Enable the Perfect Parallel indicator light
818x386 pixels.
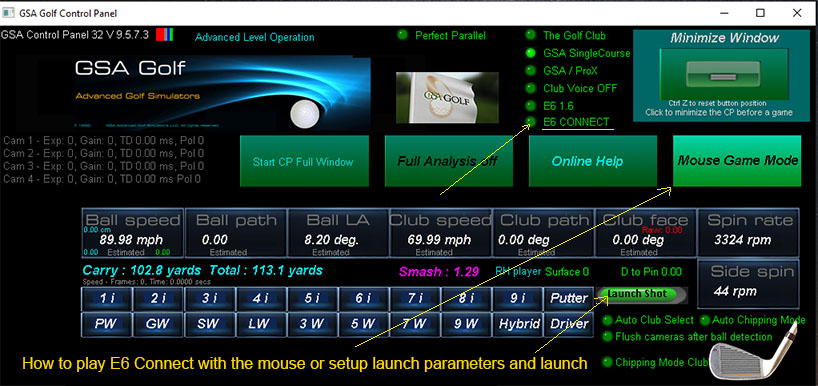coord(402,35)
